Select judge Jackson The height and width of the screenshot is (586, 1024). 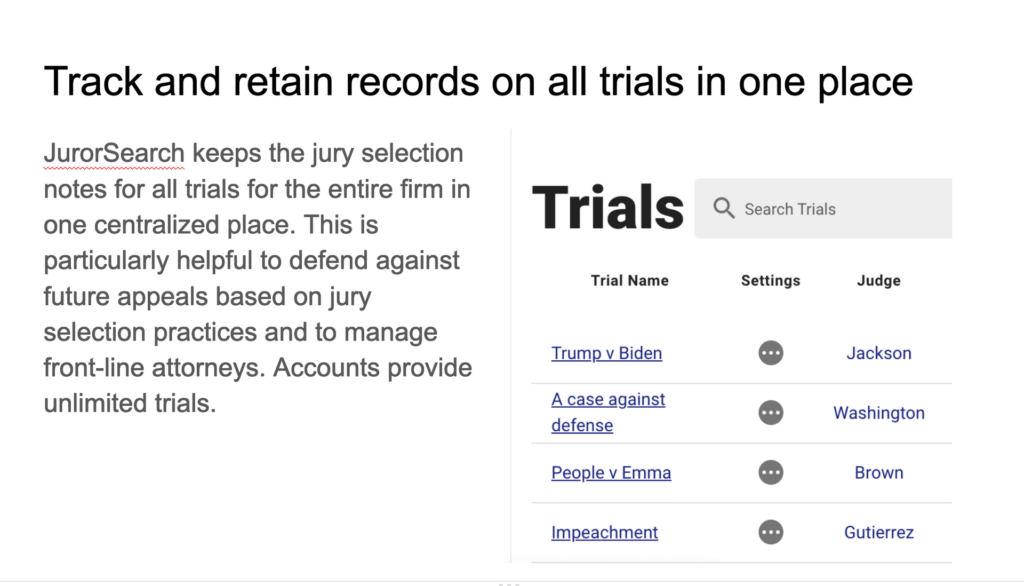[x=879, y=353]
